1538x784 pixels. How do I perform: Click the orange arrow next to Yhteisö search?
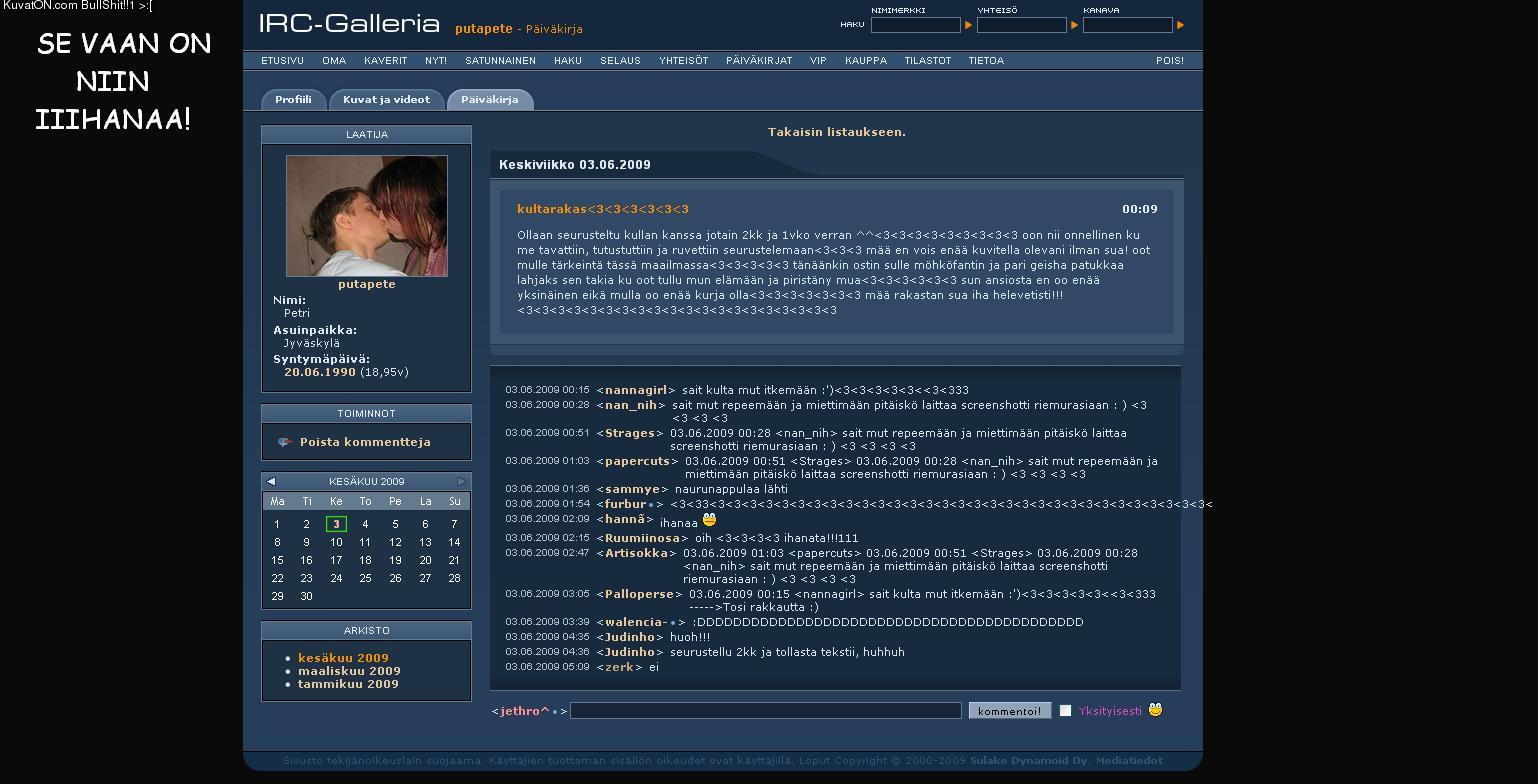point(1074,25)
